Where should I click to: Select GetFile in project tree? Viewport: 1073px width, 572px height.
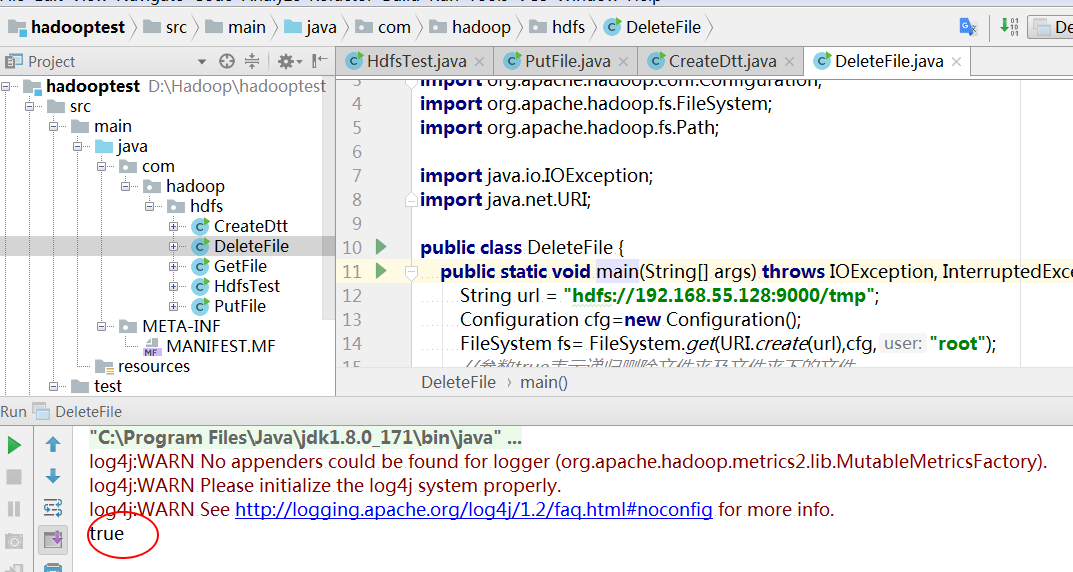coord(240,266)
